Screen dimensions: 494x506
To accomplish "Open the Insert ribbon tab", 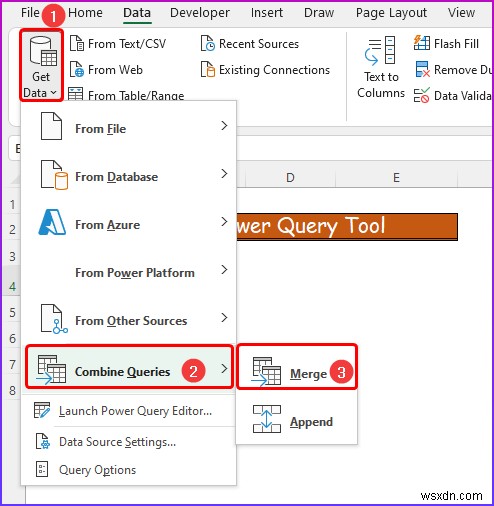I will [267, 13].
